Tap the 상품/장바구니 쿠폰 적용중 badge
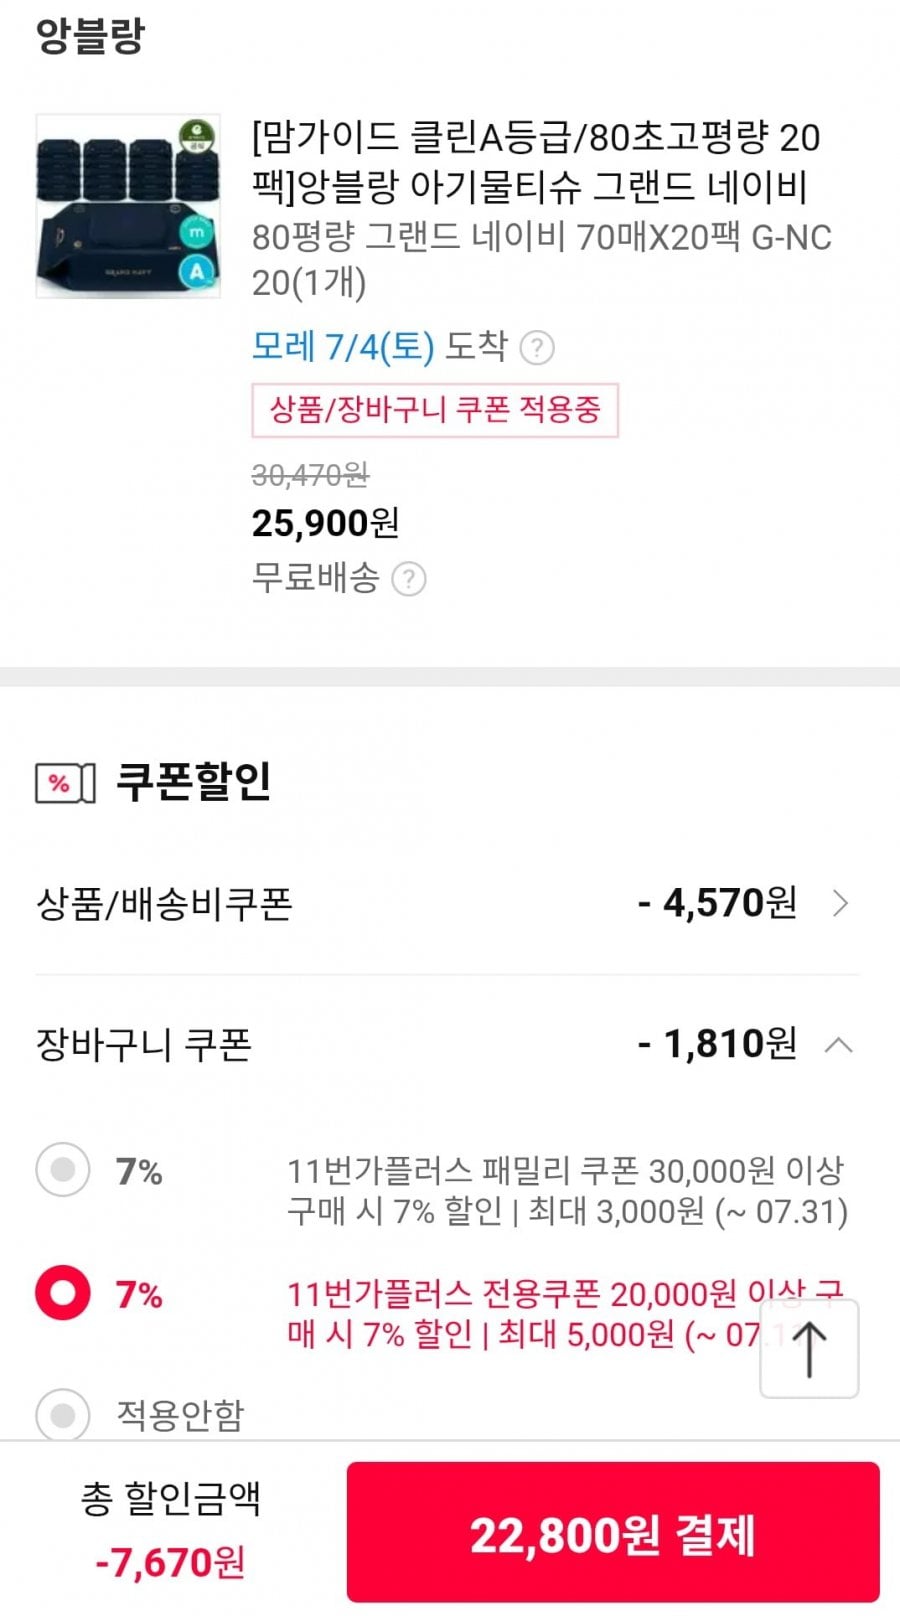The image size is (900, 1616). (x=435, y=410)
